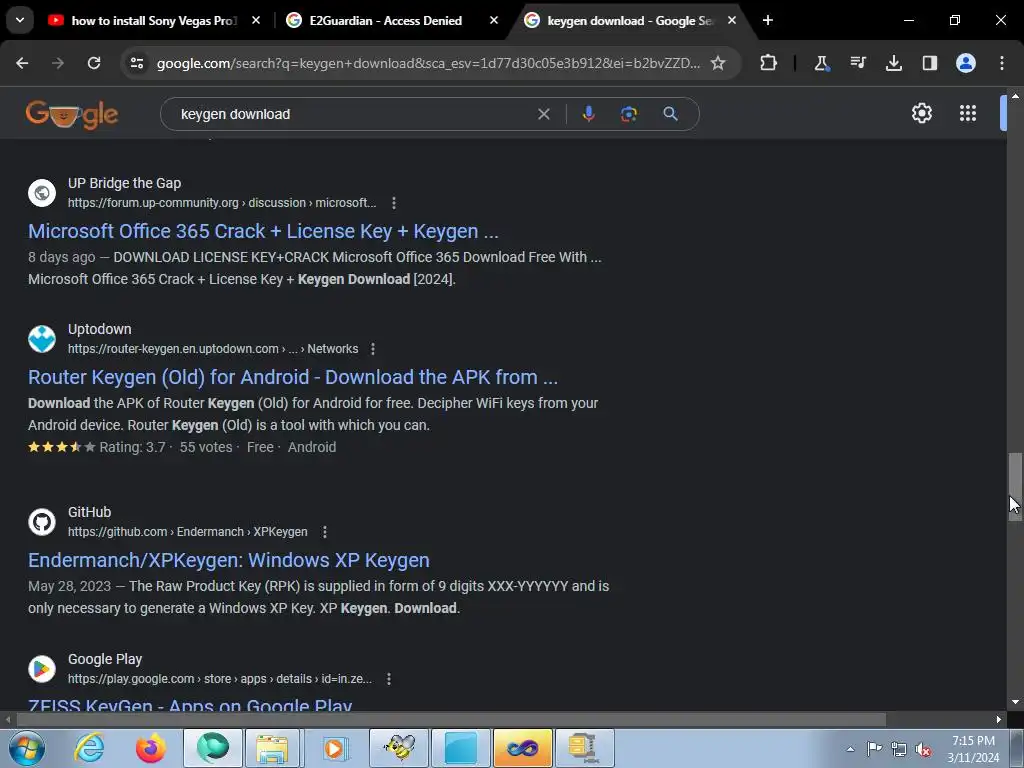Click the forum.up-community.org URL text
Screen dimensions: 1024x768
222,203
